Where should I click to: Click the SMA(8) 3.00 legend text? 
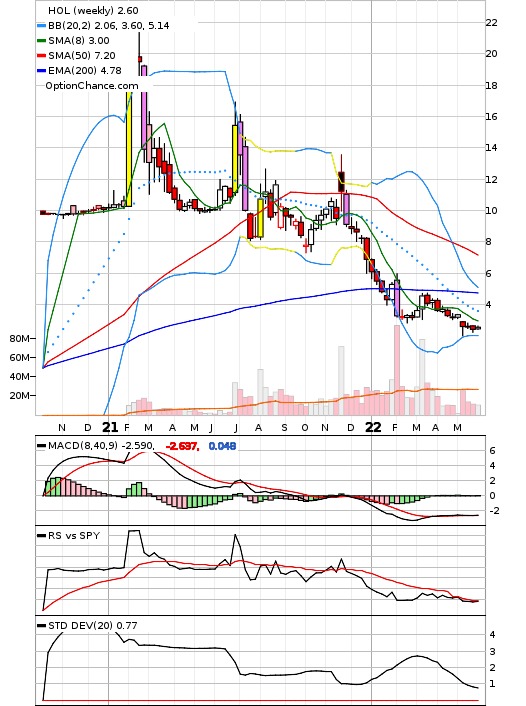[79, 41]
